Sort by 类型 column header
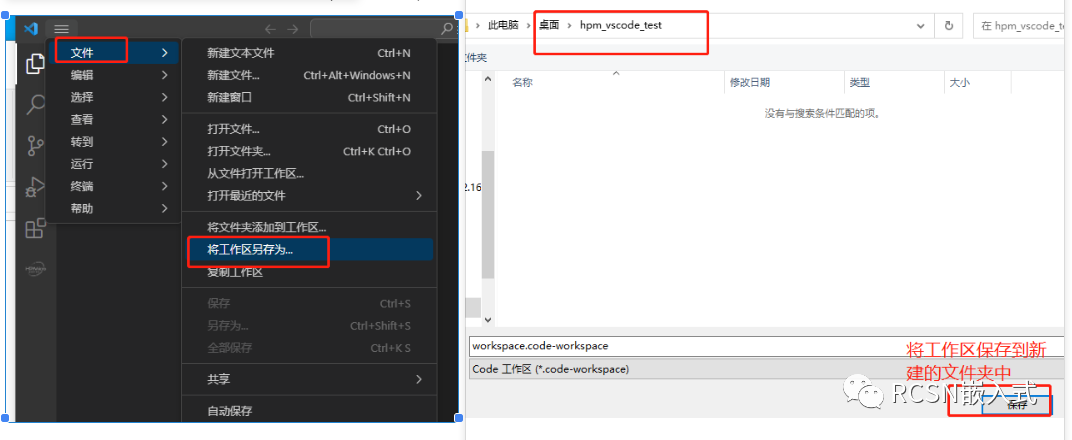Screen dimensions: 1072x440 click(859, 83)
